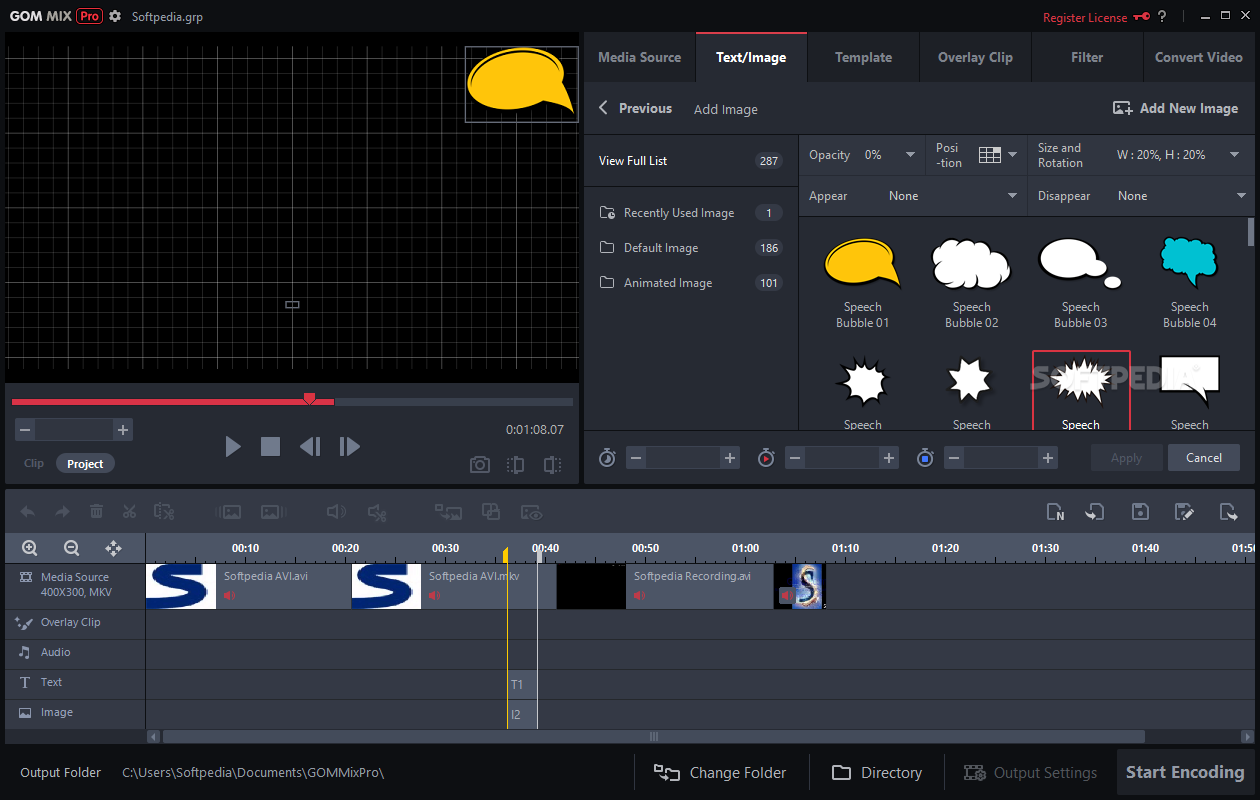The height and width of the screenshot is (800, 1260).
Task: Click the timeline horizontal scrollbar
Action: pos(654,736)
